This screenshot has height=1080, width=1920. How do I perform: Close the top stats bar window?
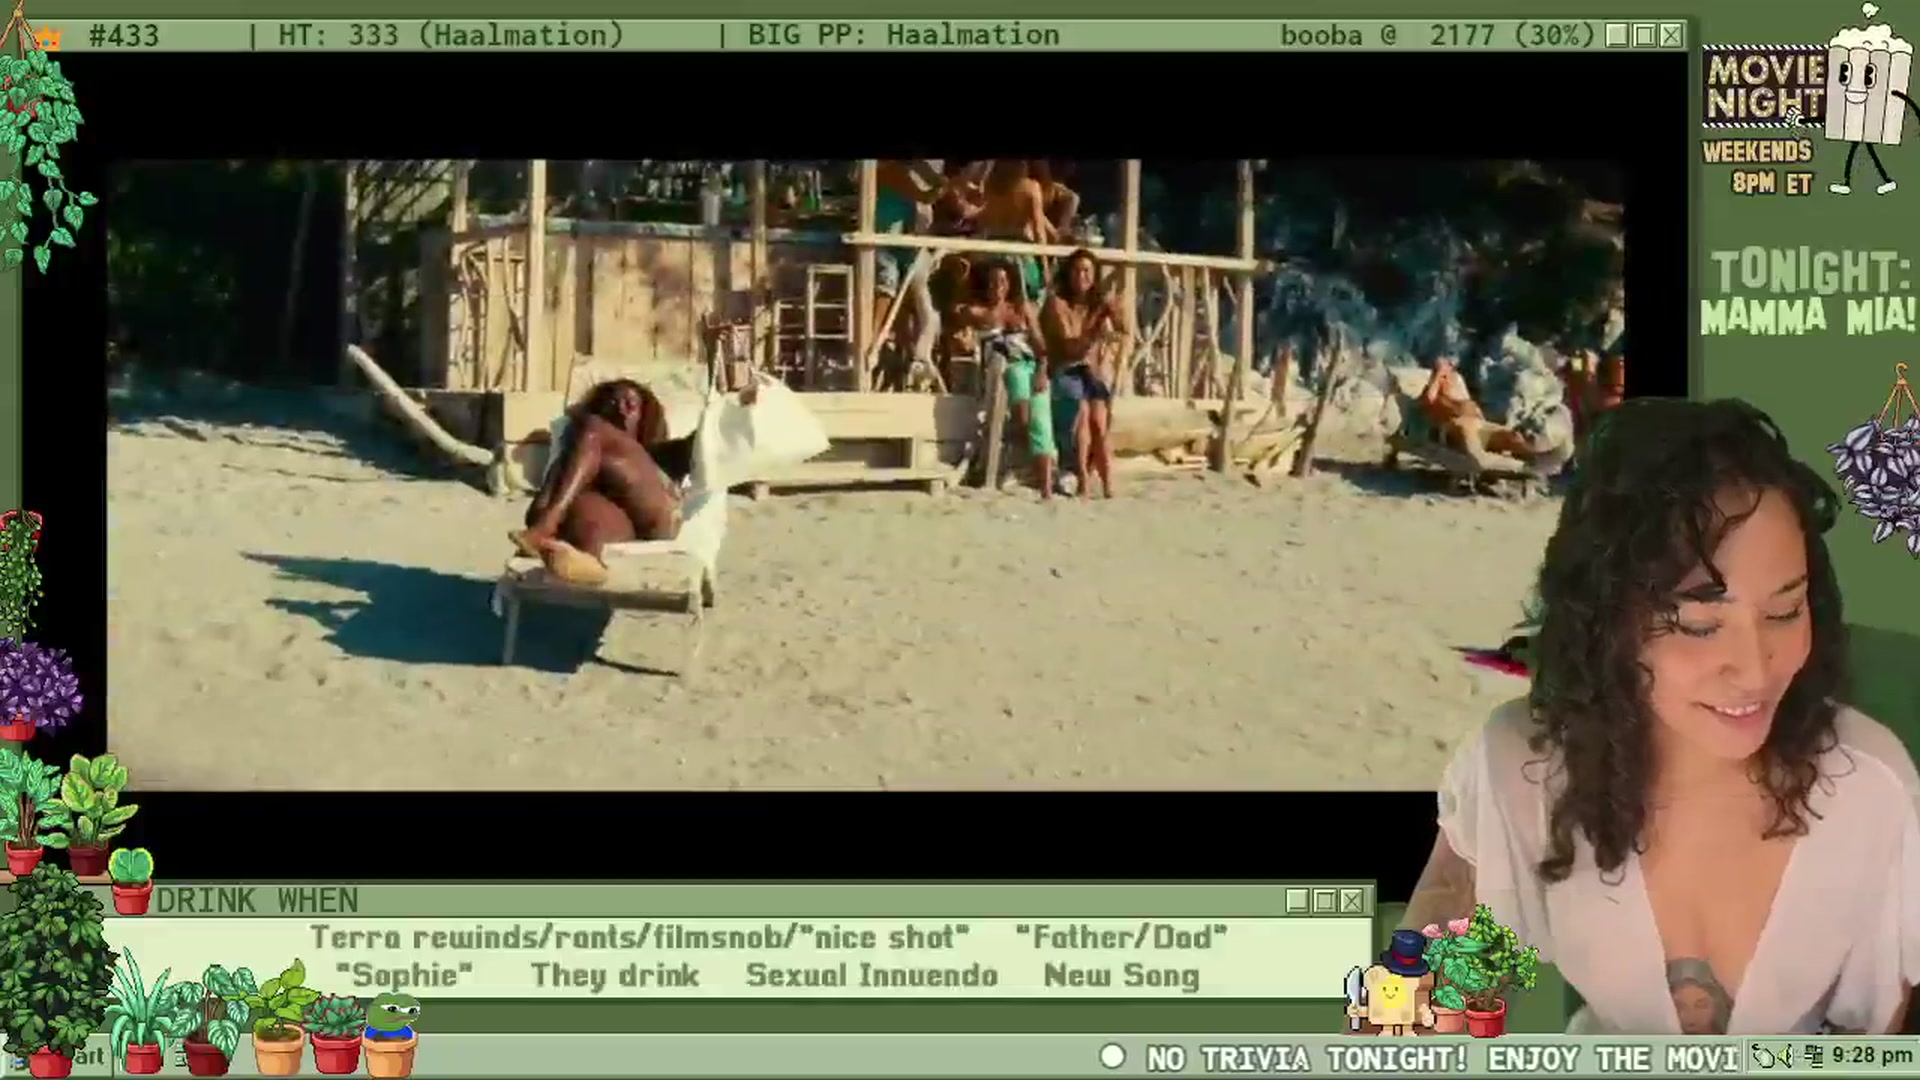point(1671,36)
